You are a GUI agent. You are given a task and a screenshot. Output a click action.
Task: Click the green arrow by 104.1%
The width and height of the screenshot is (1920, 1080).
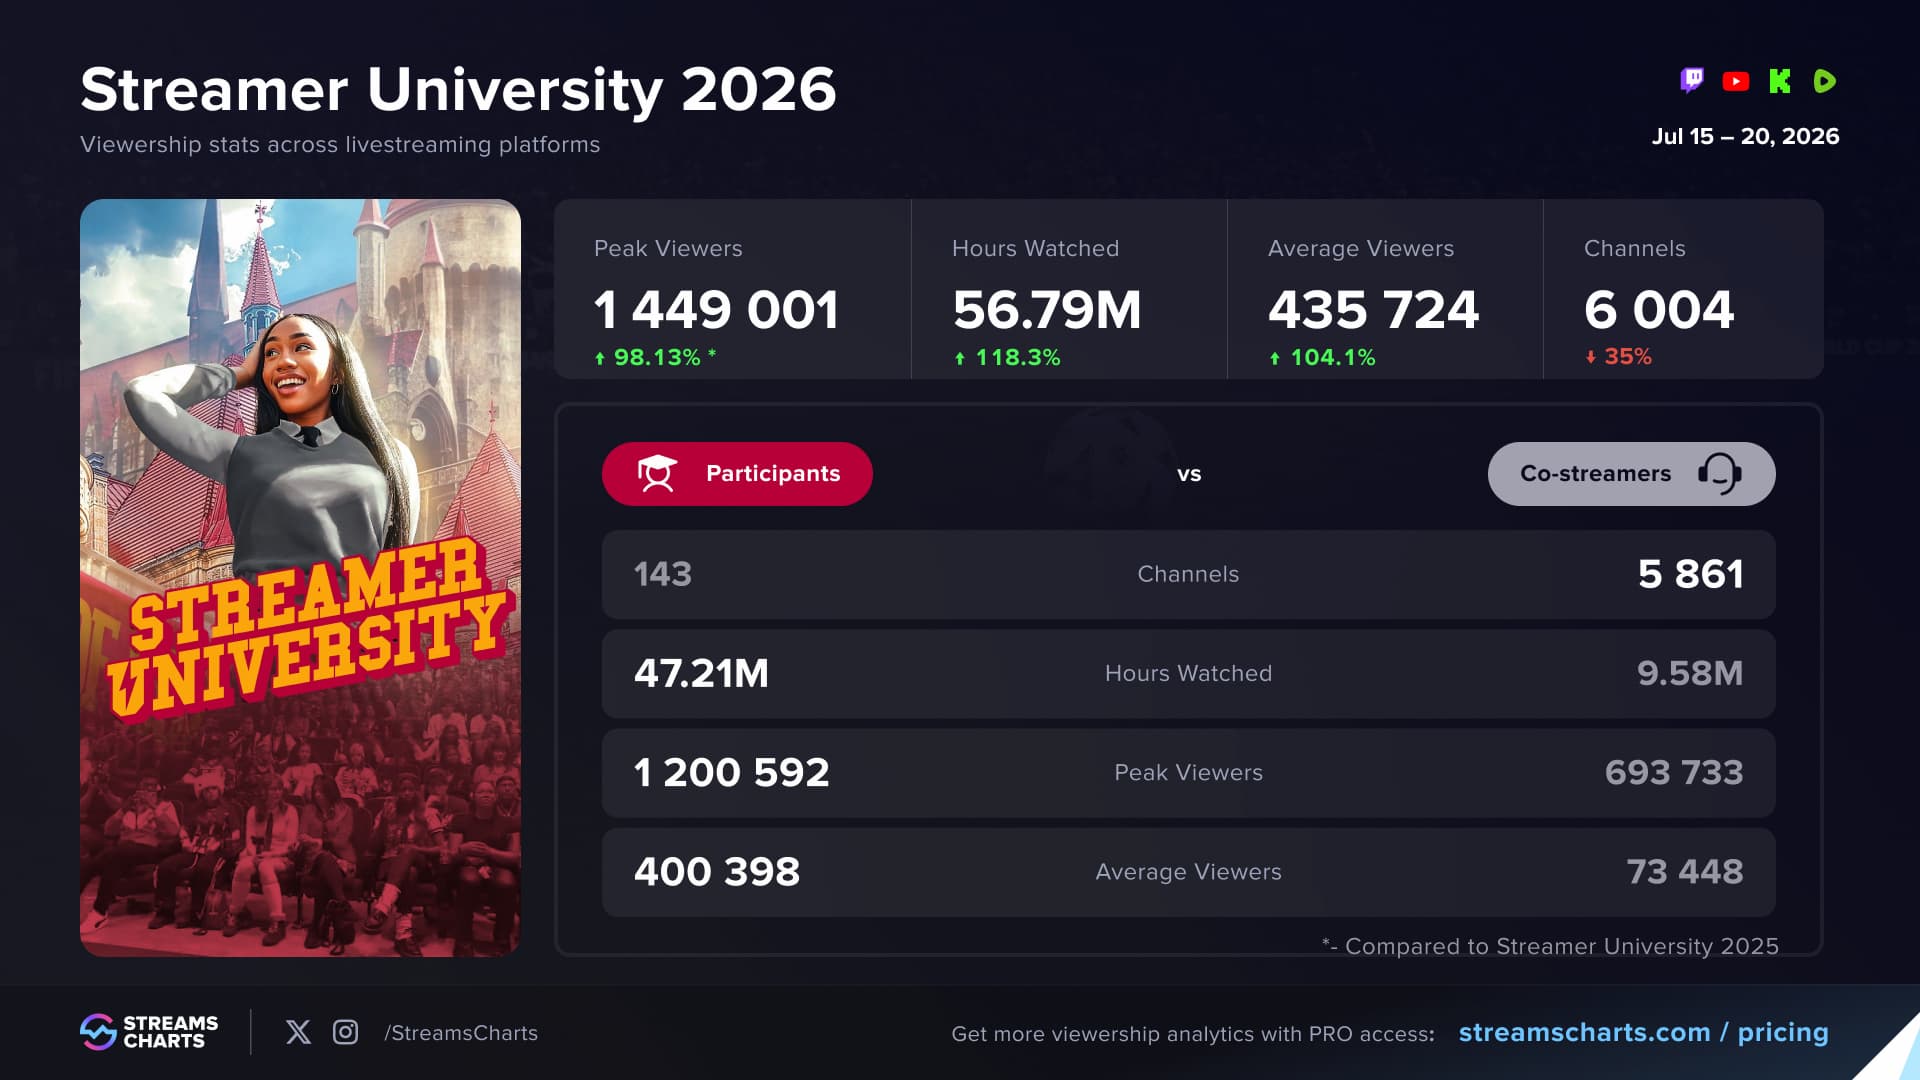point(1275,358)
